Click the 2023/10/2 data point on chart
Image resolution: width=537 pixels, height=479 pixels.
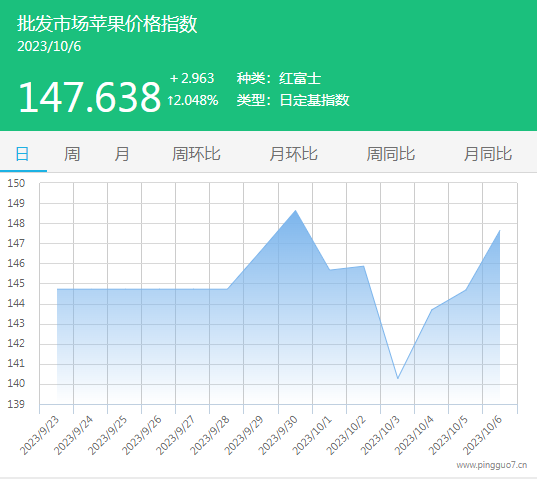click(x=363, y=266)
